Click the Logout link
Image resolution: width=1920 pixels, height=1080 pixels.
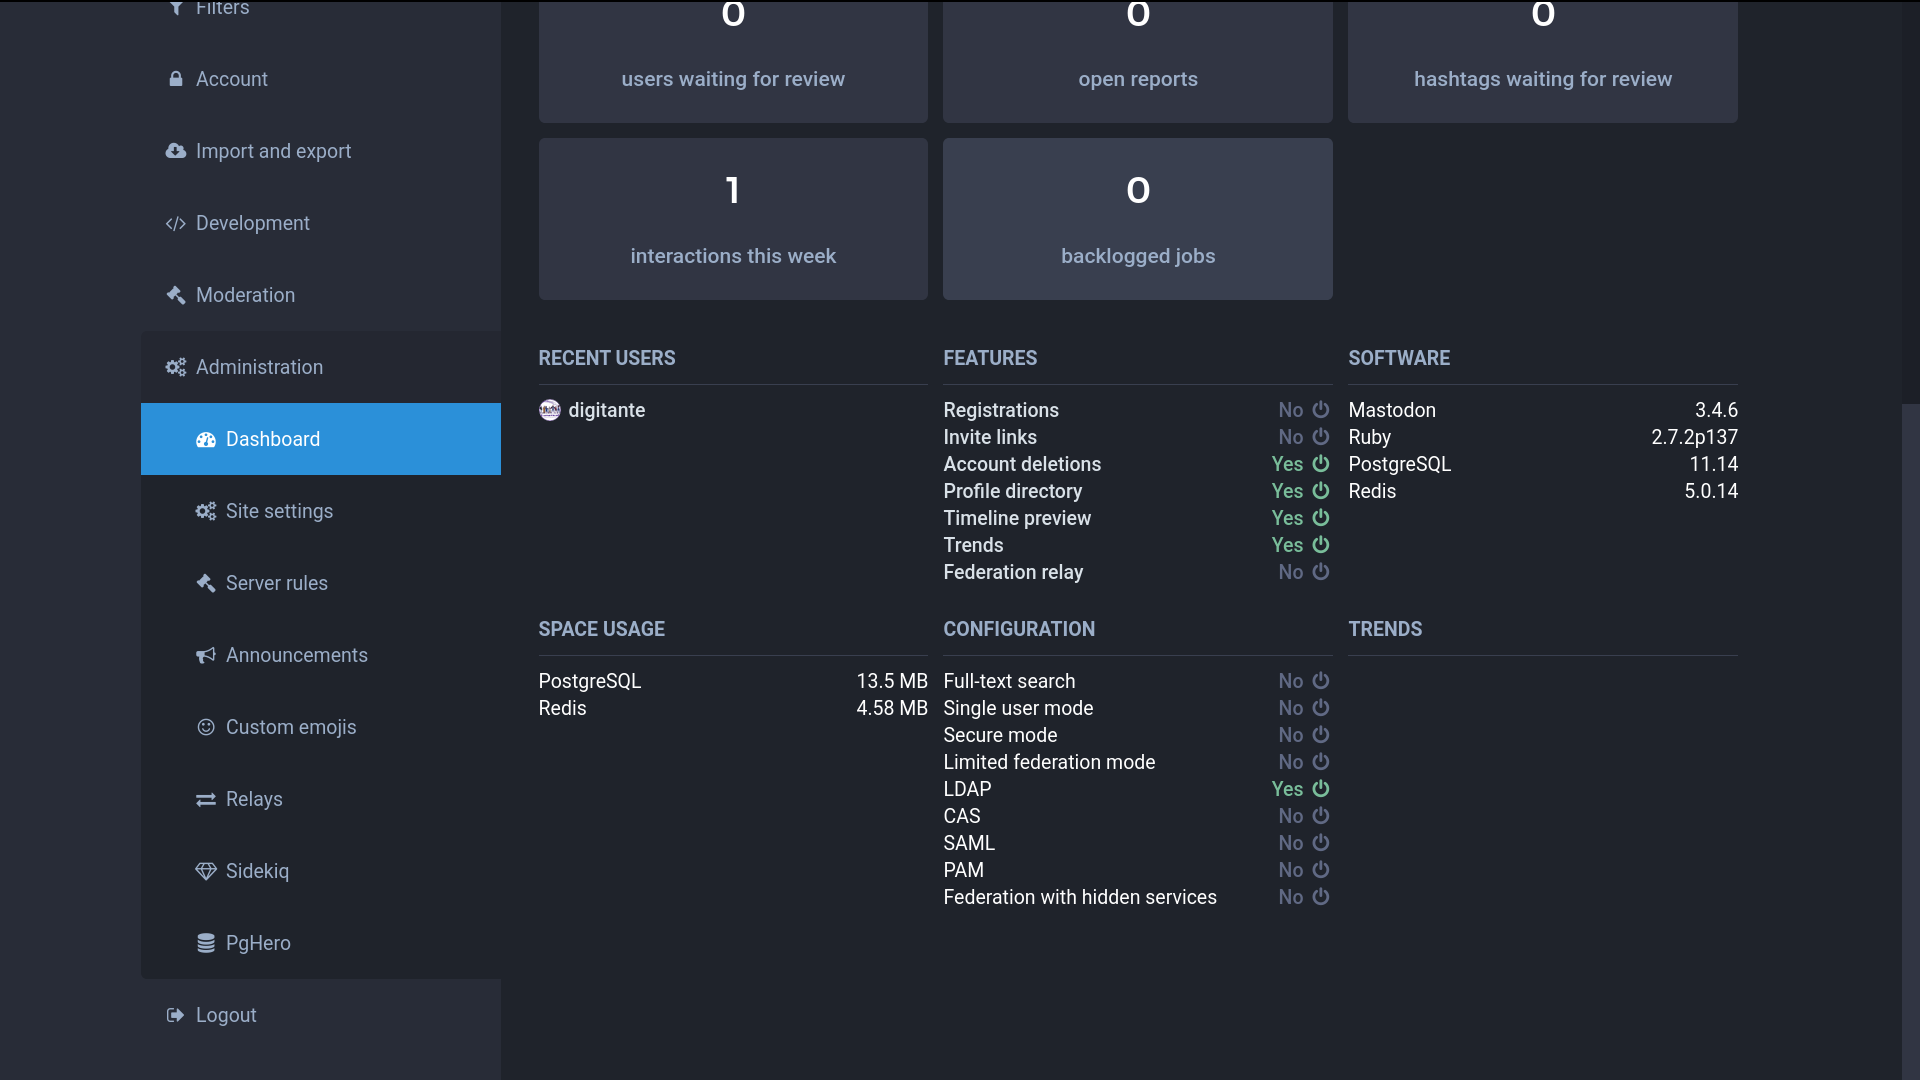(226, 1015)
